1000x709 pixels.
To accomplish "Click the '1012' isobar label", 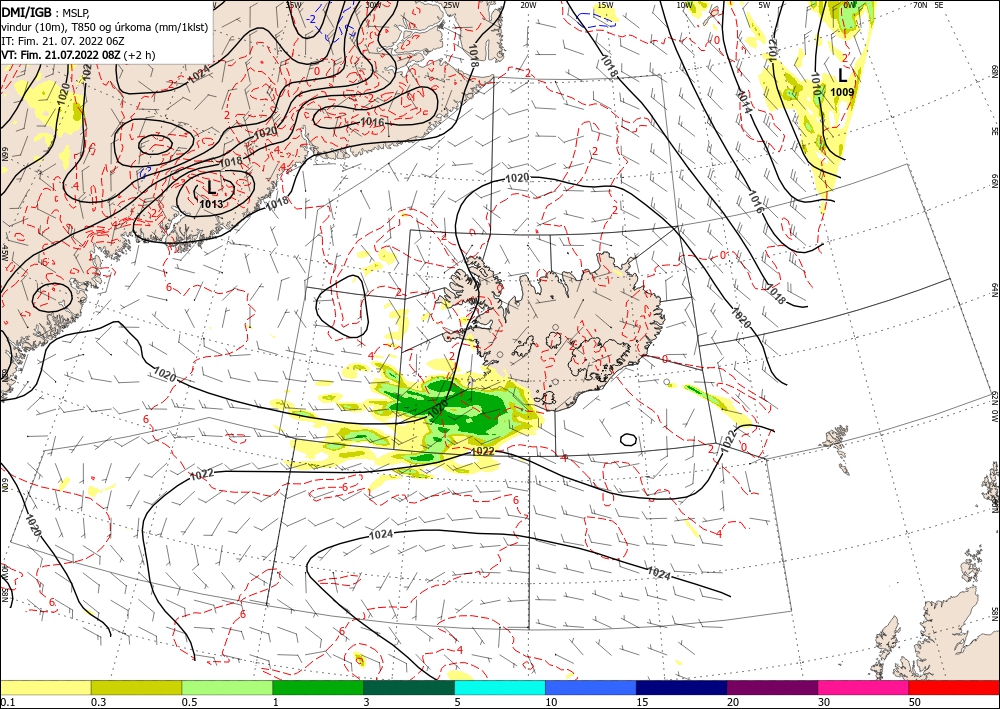I will pyautogui.click(x=773, y=50).
